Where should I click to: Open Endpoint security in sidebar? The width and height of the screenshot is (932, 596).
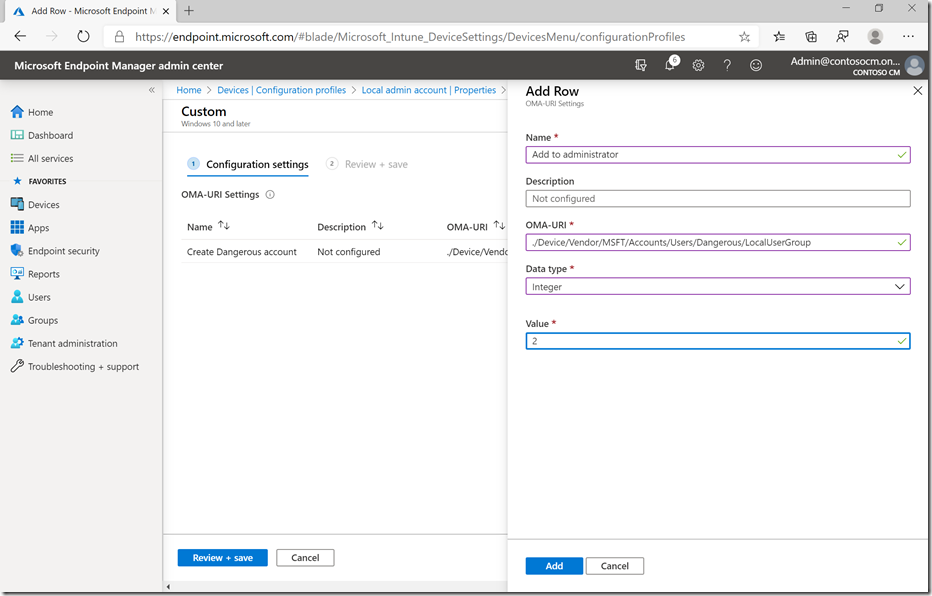pyautogui.click(x=63, y=251)
